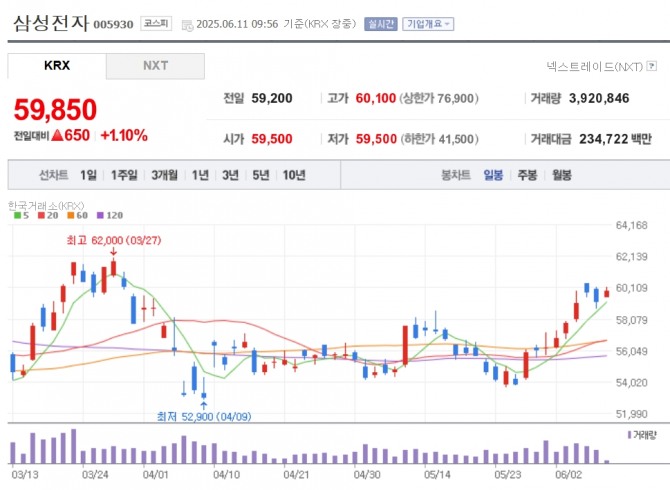
Task: Click the change percentage +1.10%
Action: point(124,136)
